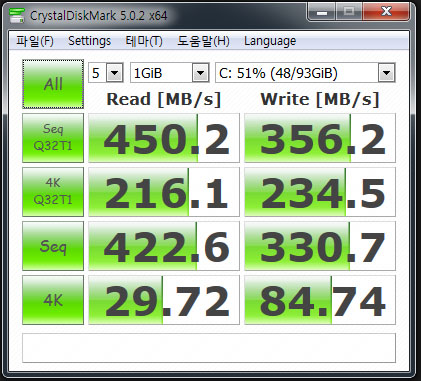Click the 4K read result 29.72
The height and width of the screenshot is (381, 421).
click(164, 300)
